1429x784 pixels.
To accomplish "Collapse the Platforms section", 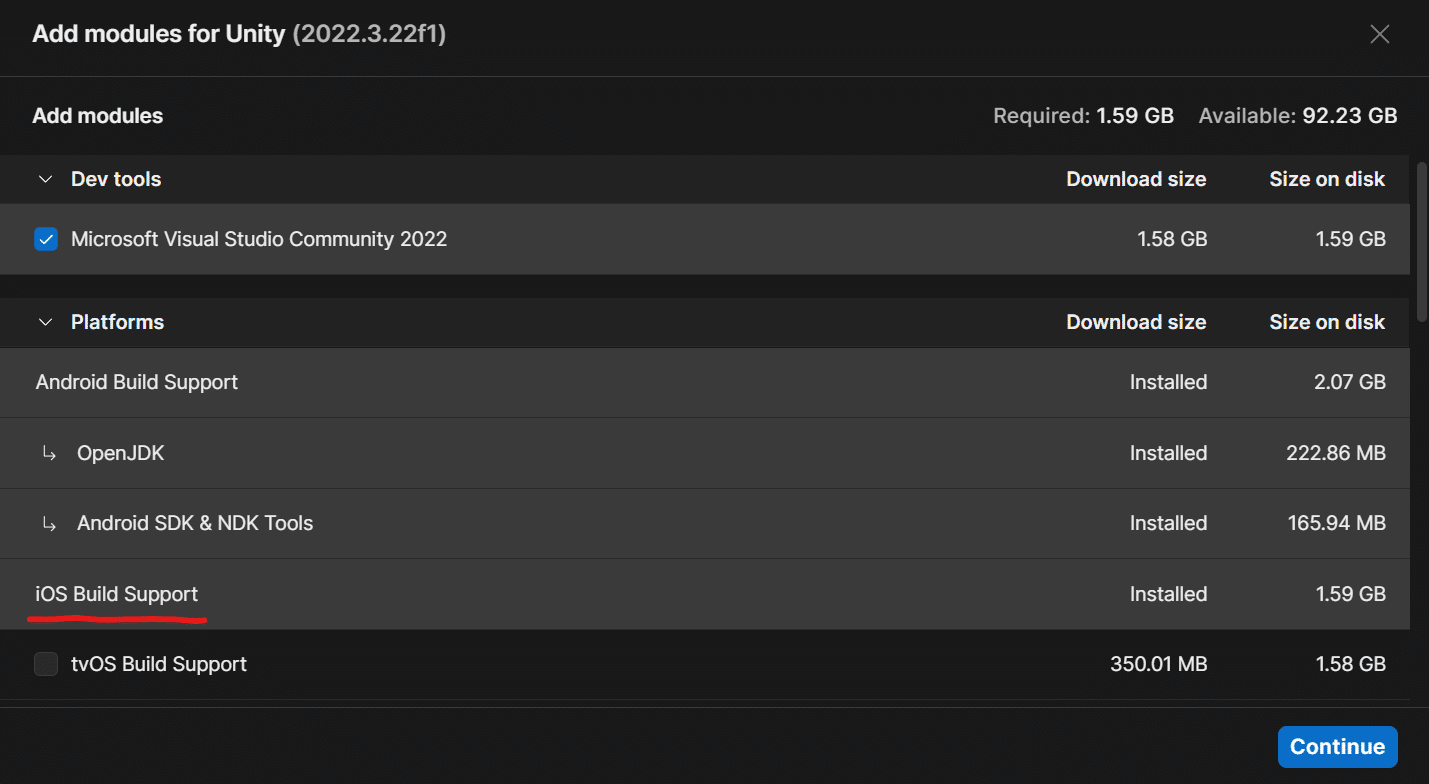I will coord(45,322).
